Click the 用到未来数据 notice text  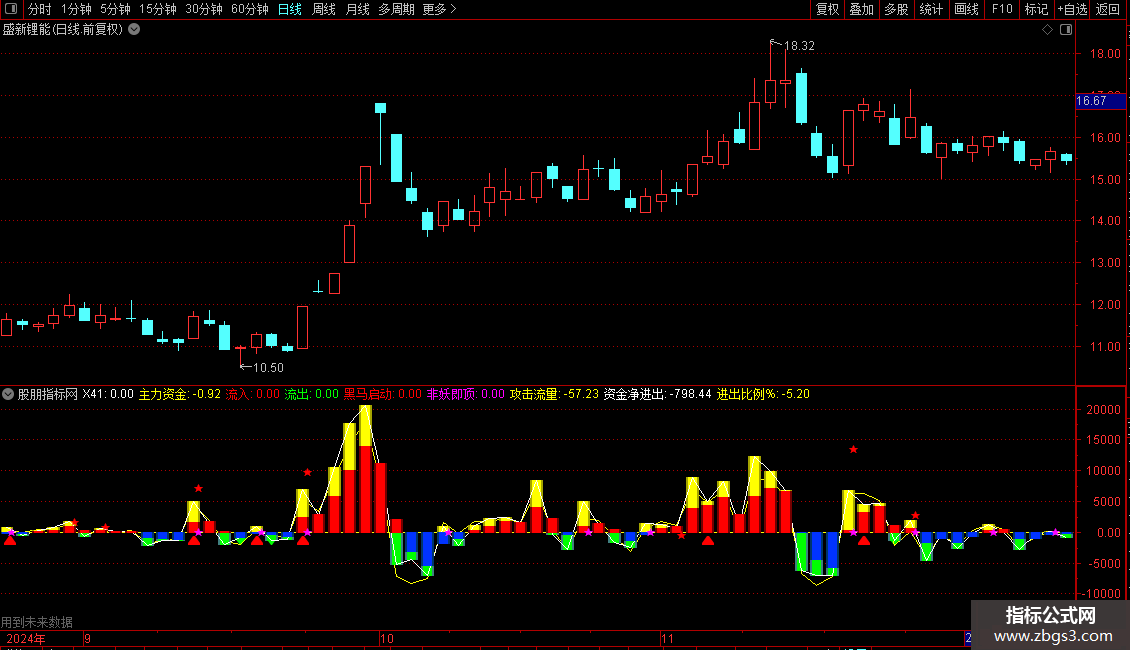tap(37, 622)
